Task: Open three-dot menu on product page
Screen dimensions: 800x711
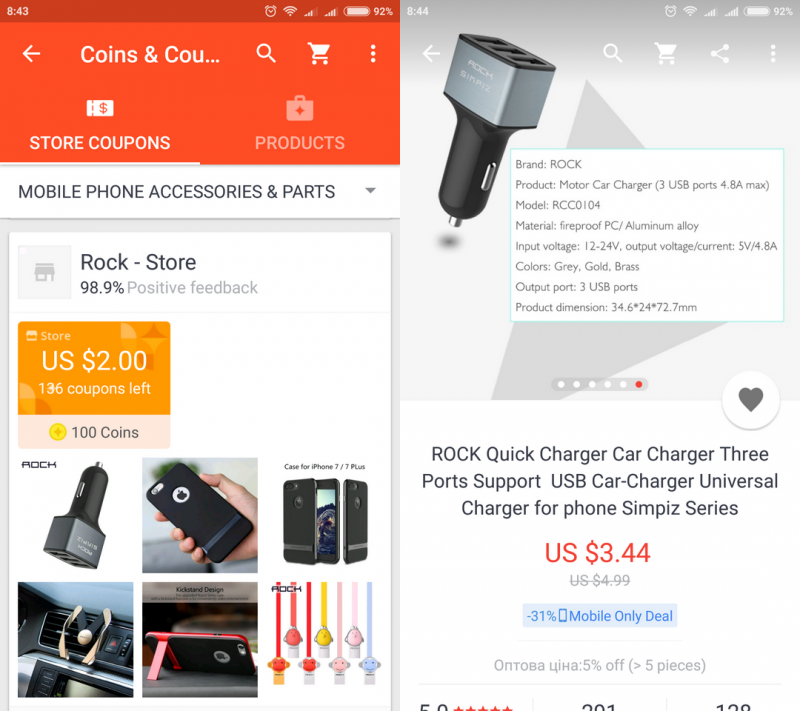Action: pos(773,53)
